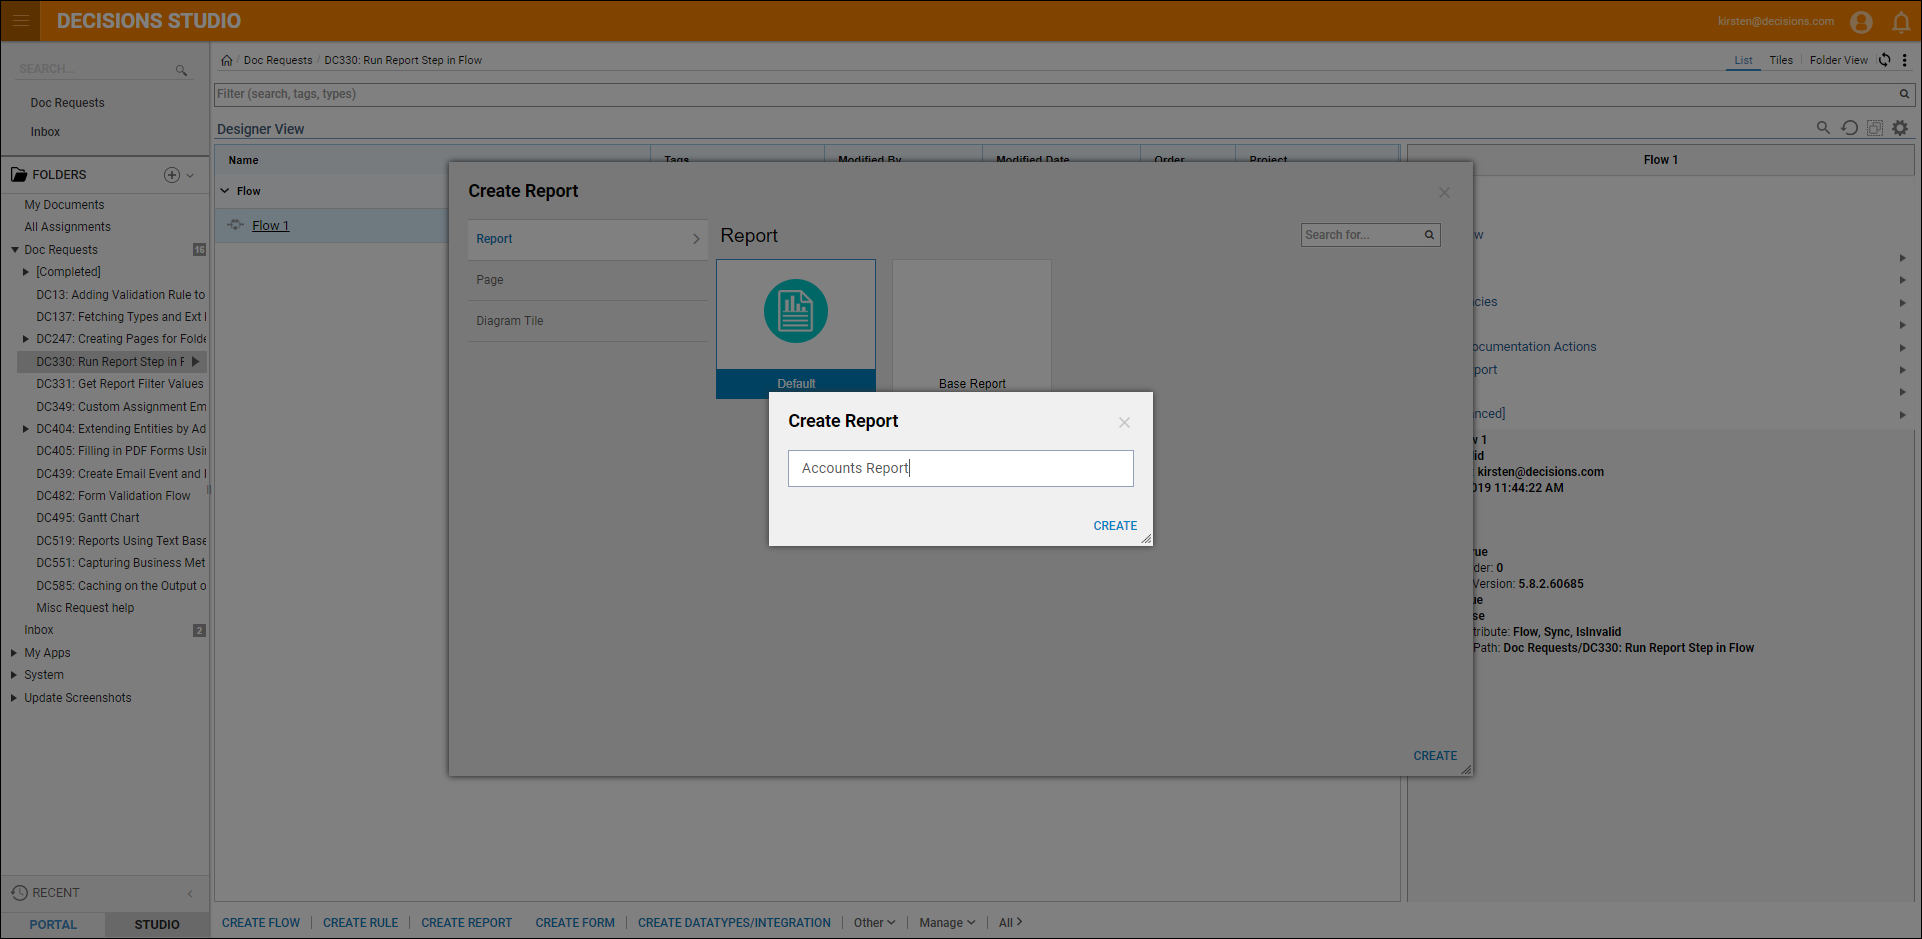Open the vertical three-dot options menu
Screen dimensions: 1922x939
pyautogui.click(x=1904, y=60)
